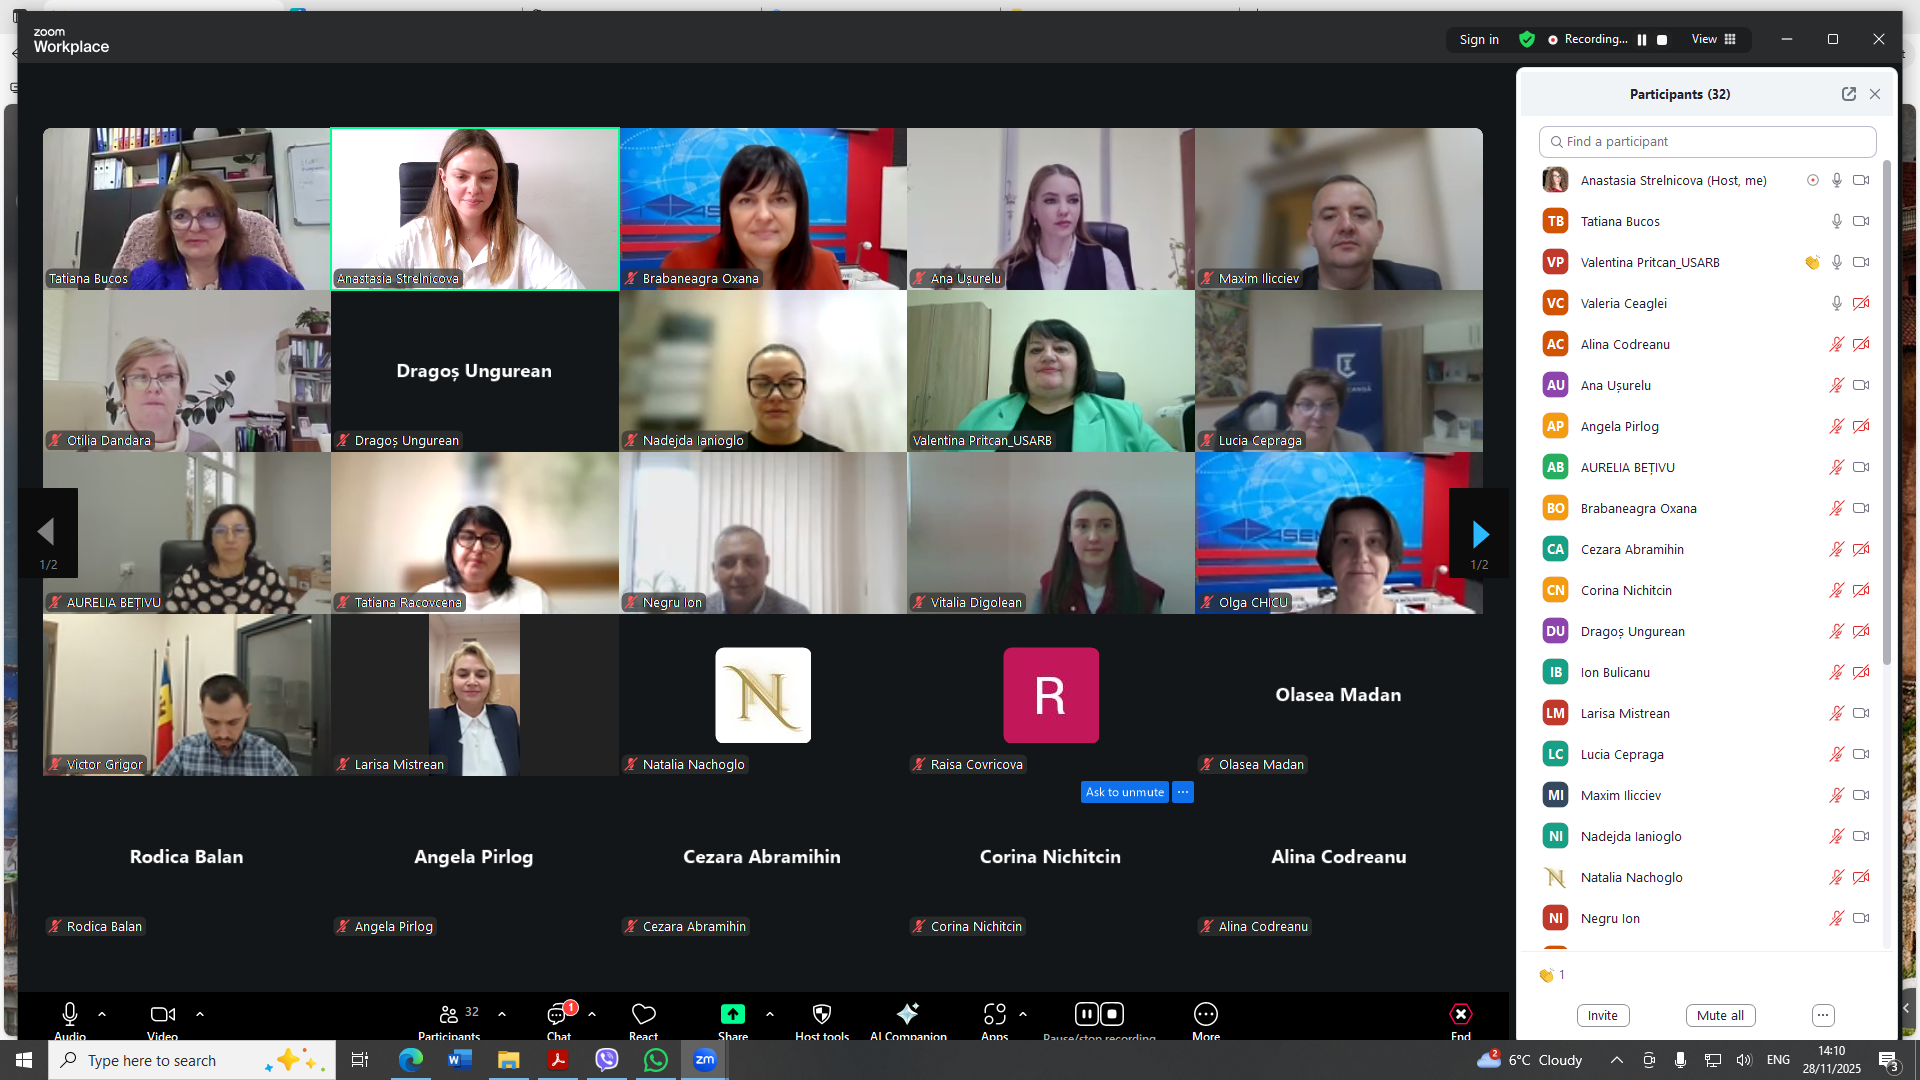Click the green Share screen icon

click(x=732, y=1015)
